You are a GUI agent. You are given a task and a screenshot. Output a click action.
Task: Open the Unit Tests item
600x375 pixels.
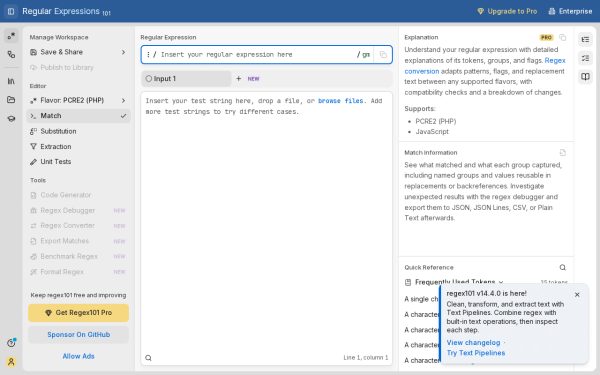pyautogui.click(x=78, y=162)
